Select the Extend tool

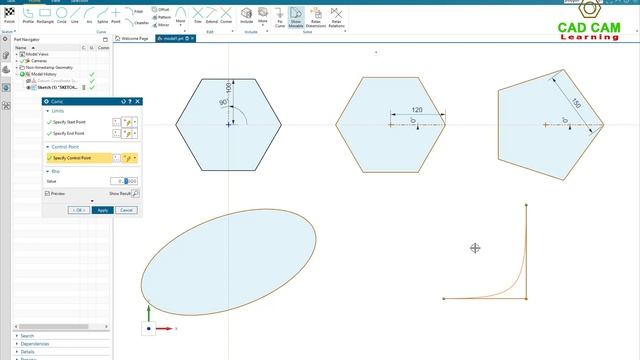[x=211, y=16]
